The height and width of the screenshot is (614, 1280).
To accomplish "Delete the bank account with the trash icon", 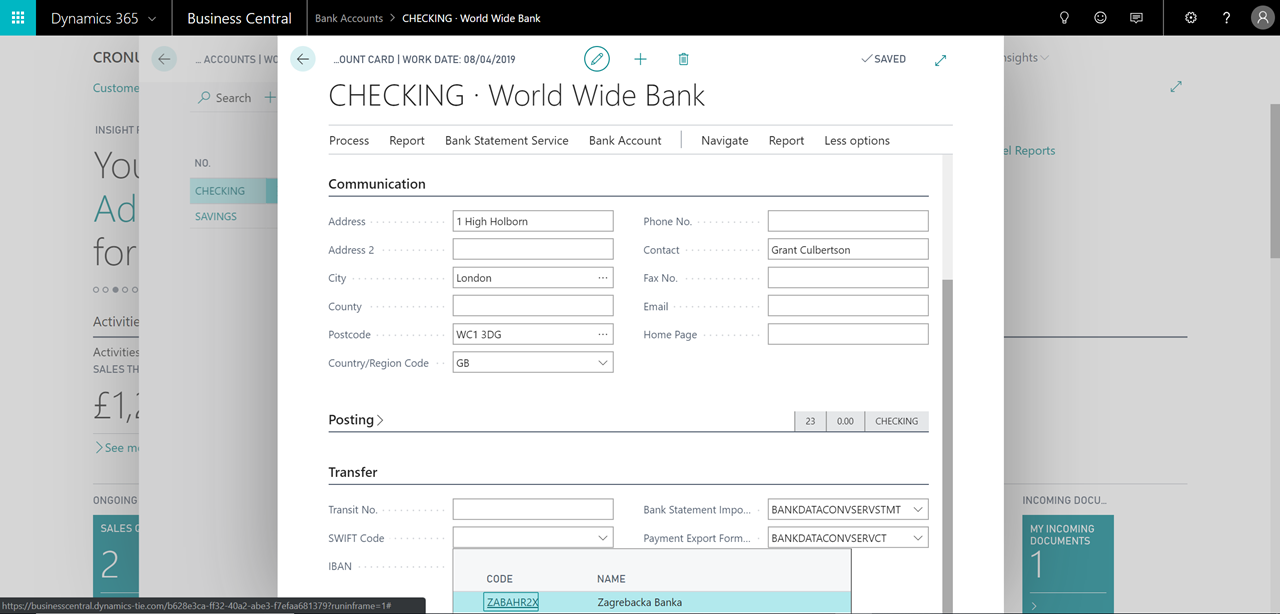I will [x=683, y=59].
